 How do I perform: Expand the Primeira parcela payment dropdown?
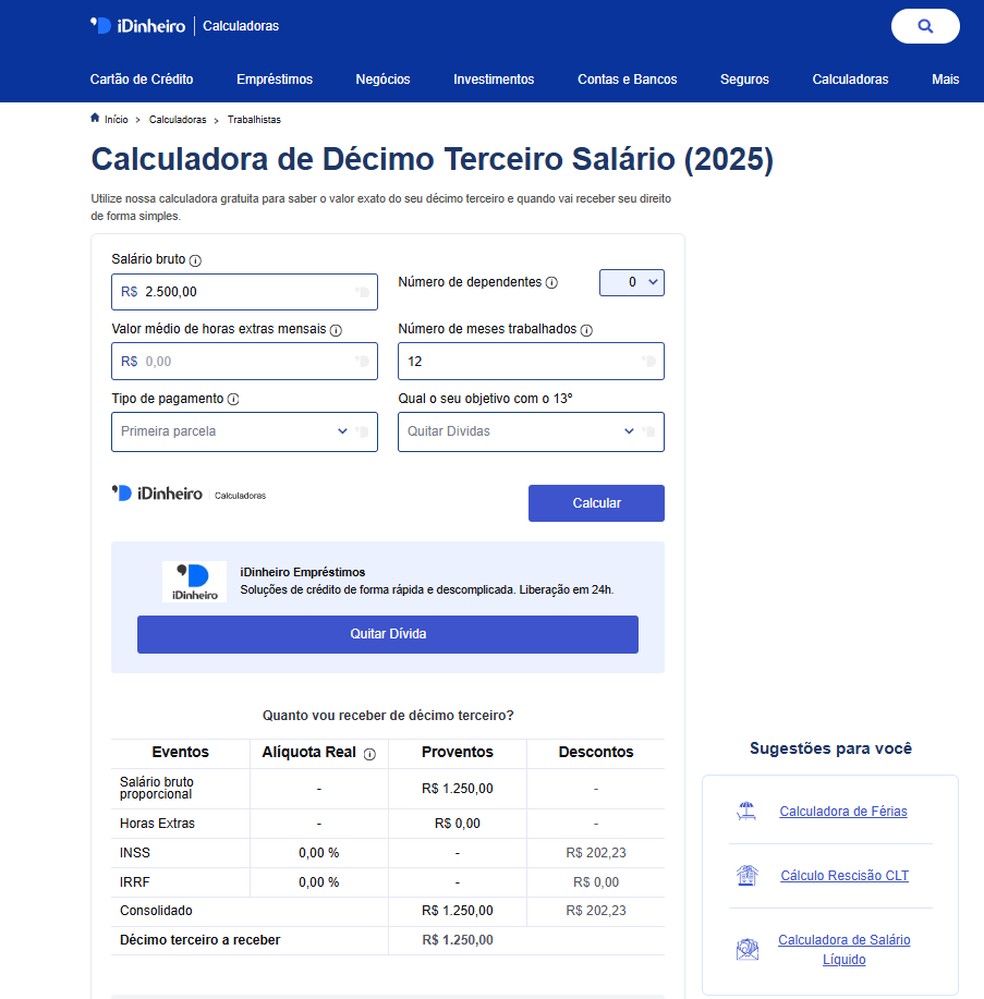click(244, 431)
